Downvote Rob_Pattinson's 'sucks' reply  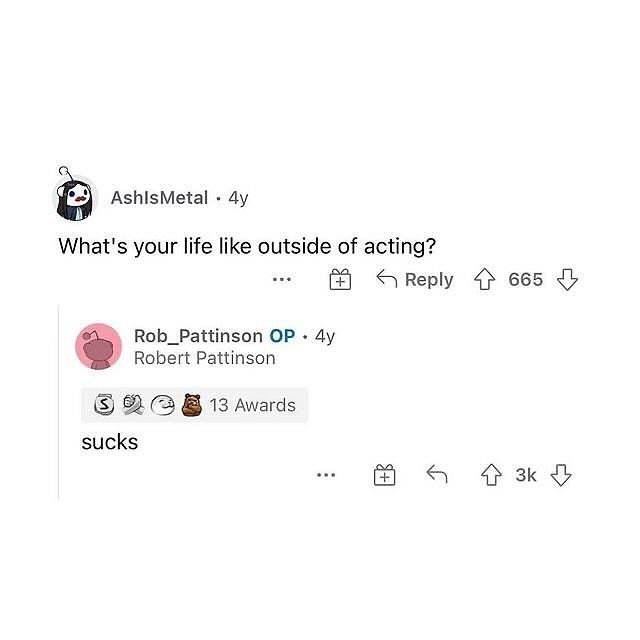point(561,475)
